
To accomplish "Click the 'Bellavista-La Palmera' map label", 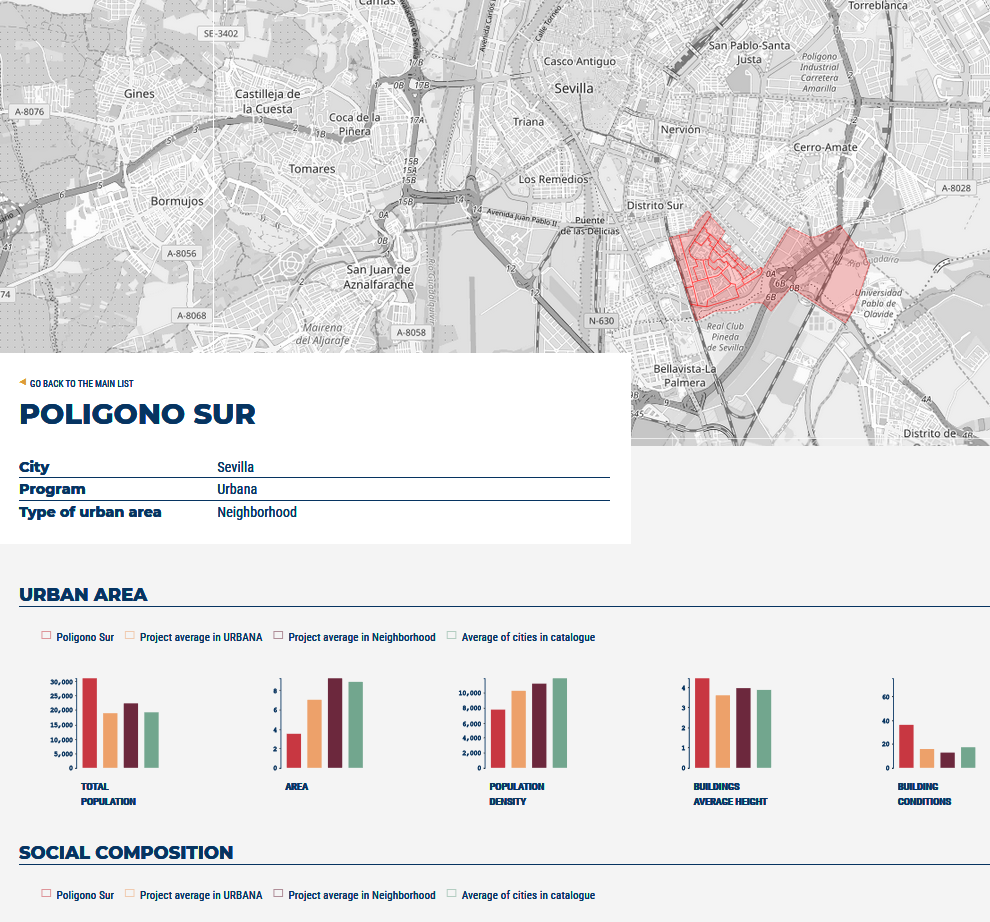I will [x=684, y=375].
